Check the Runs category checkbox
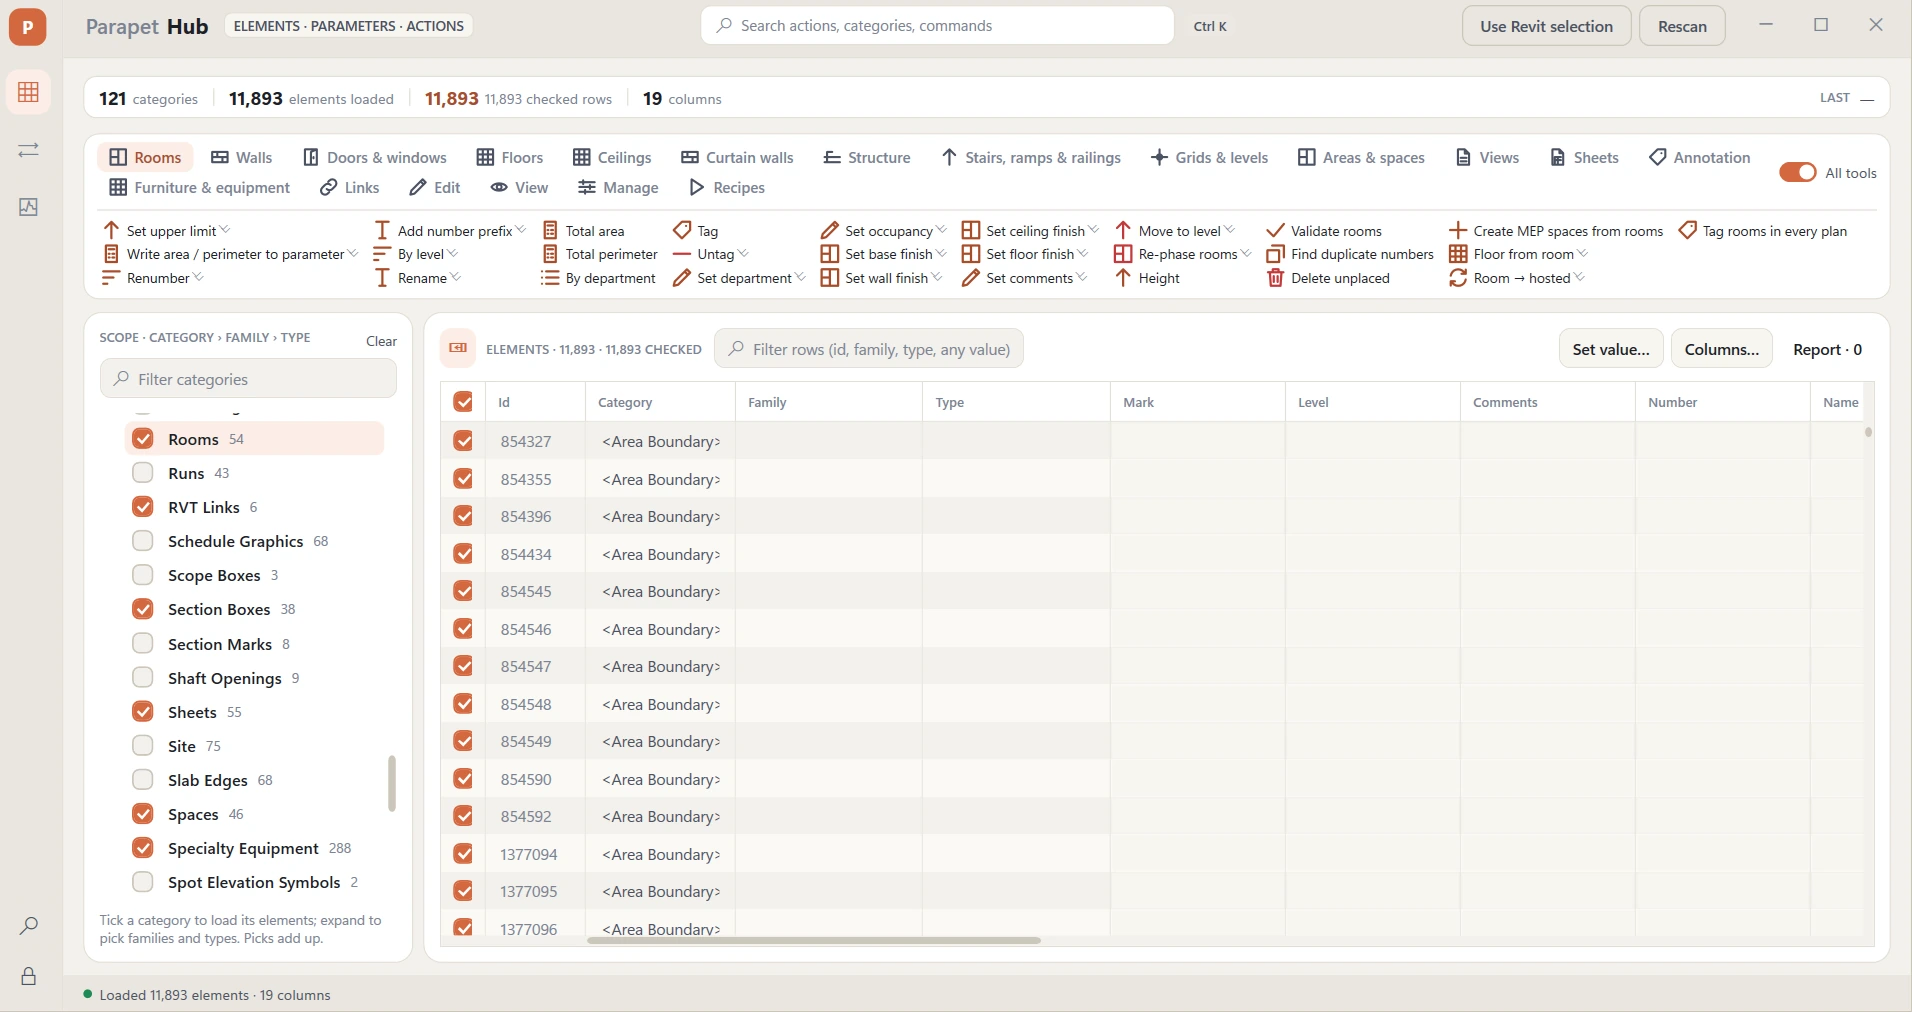 pyautogui.click(x=143, y=473)
